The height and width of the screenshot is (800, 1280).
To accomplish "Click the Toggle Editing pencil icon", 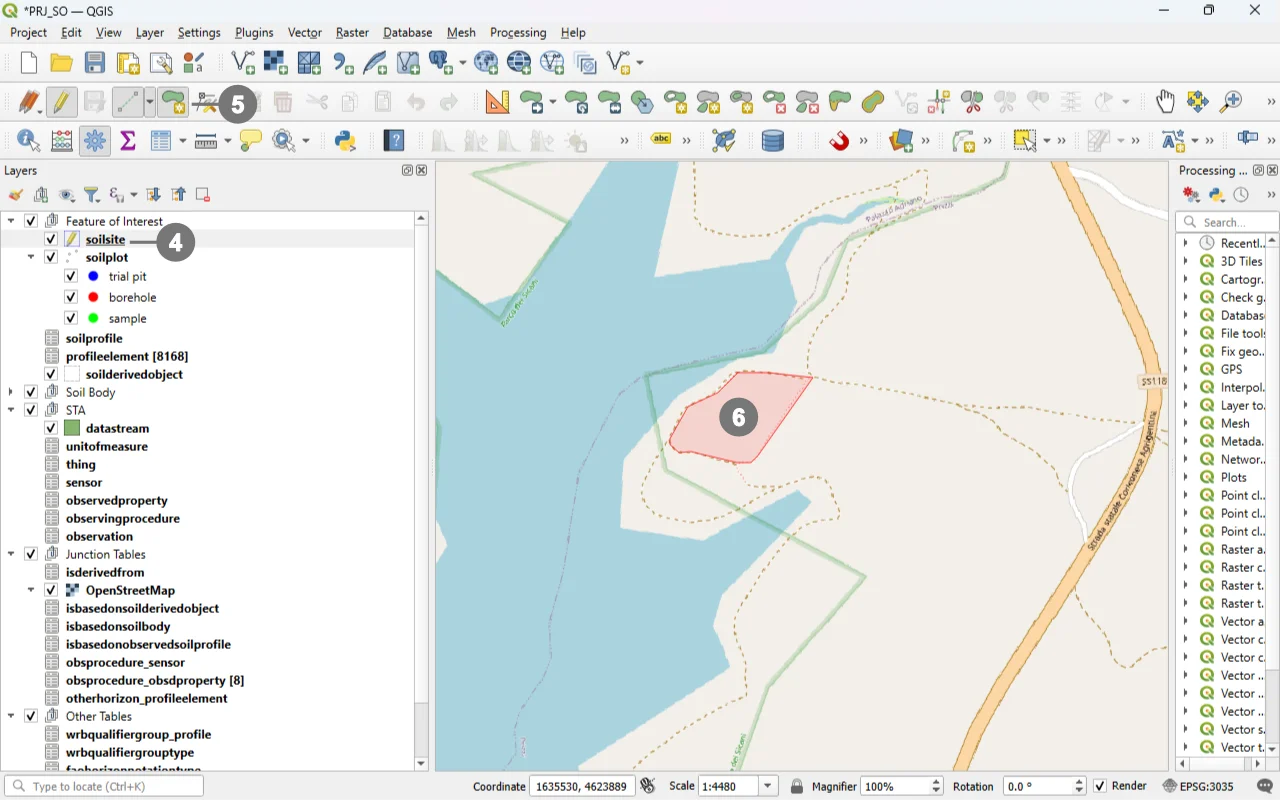I will point(61,102).
